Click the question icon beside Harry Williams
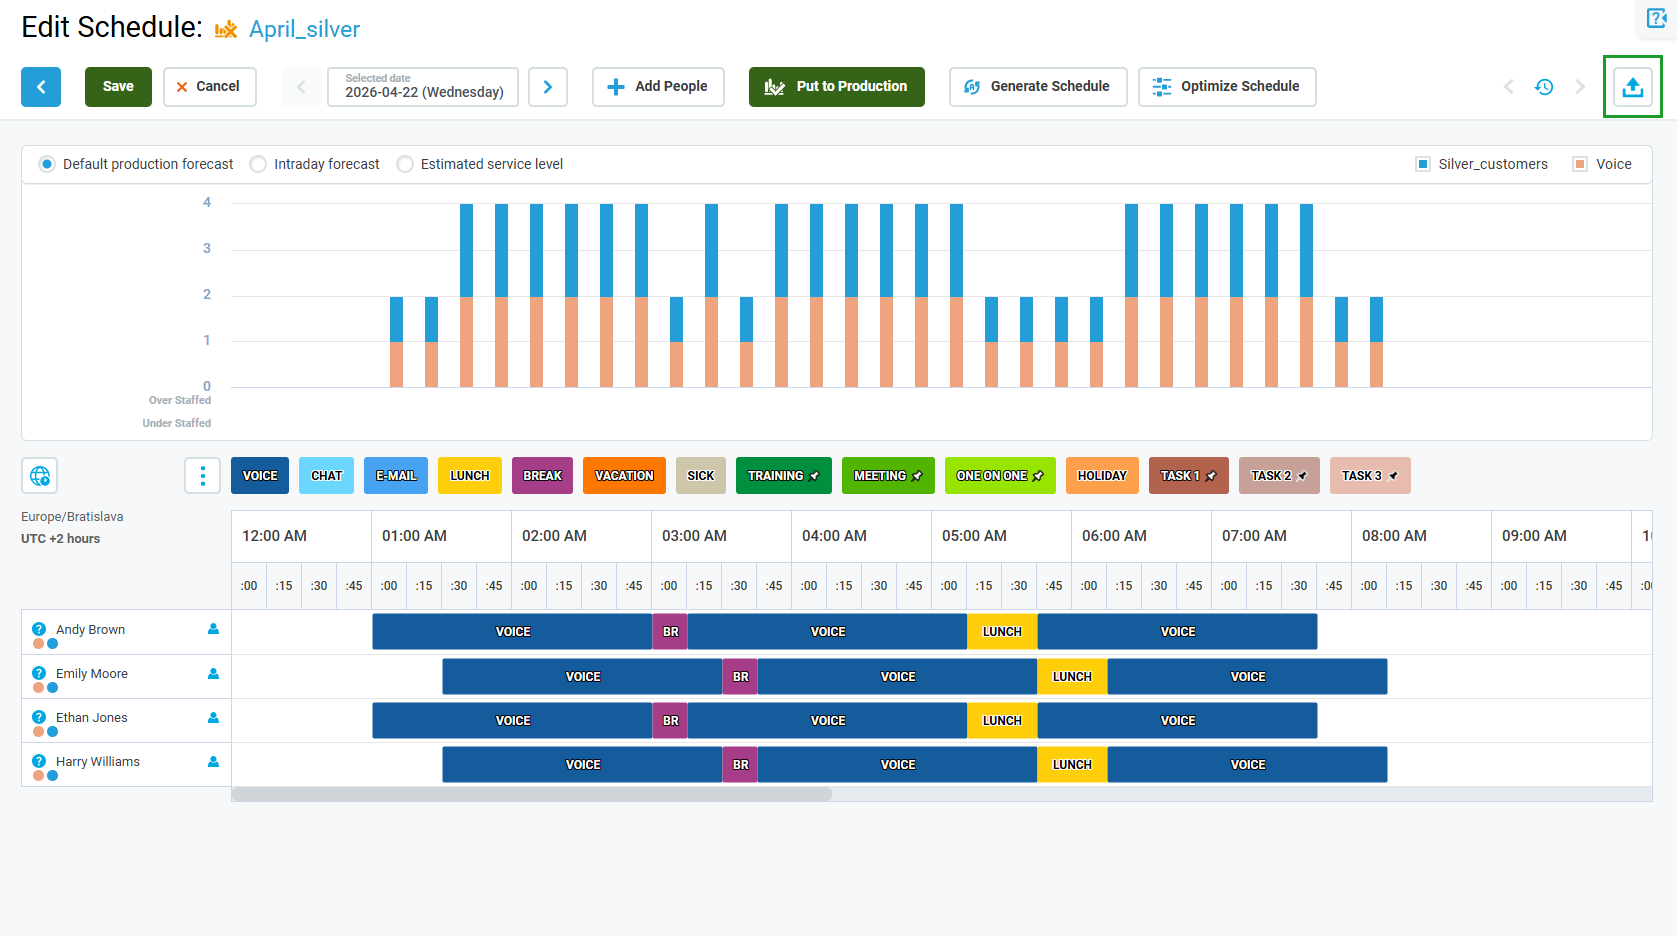The width and height of the screenshot is (1677, 936). 39,761
